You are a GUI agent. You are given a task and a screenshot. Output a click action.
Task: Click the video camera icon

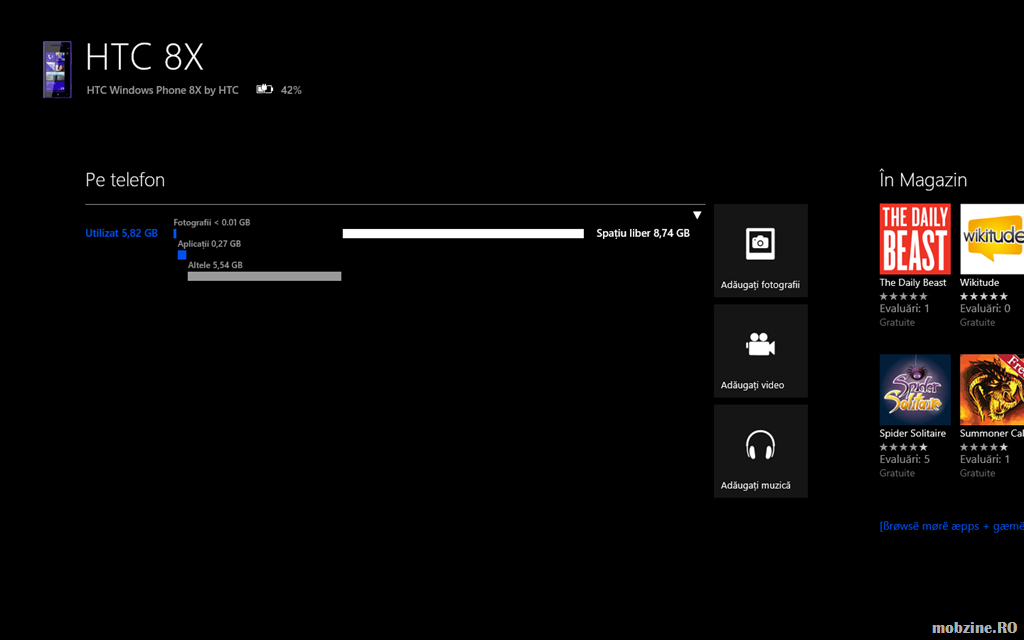coord(760,344)
